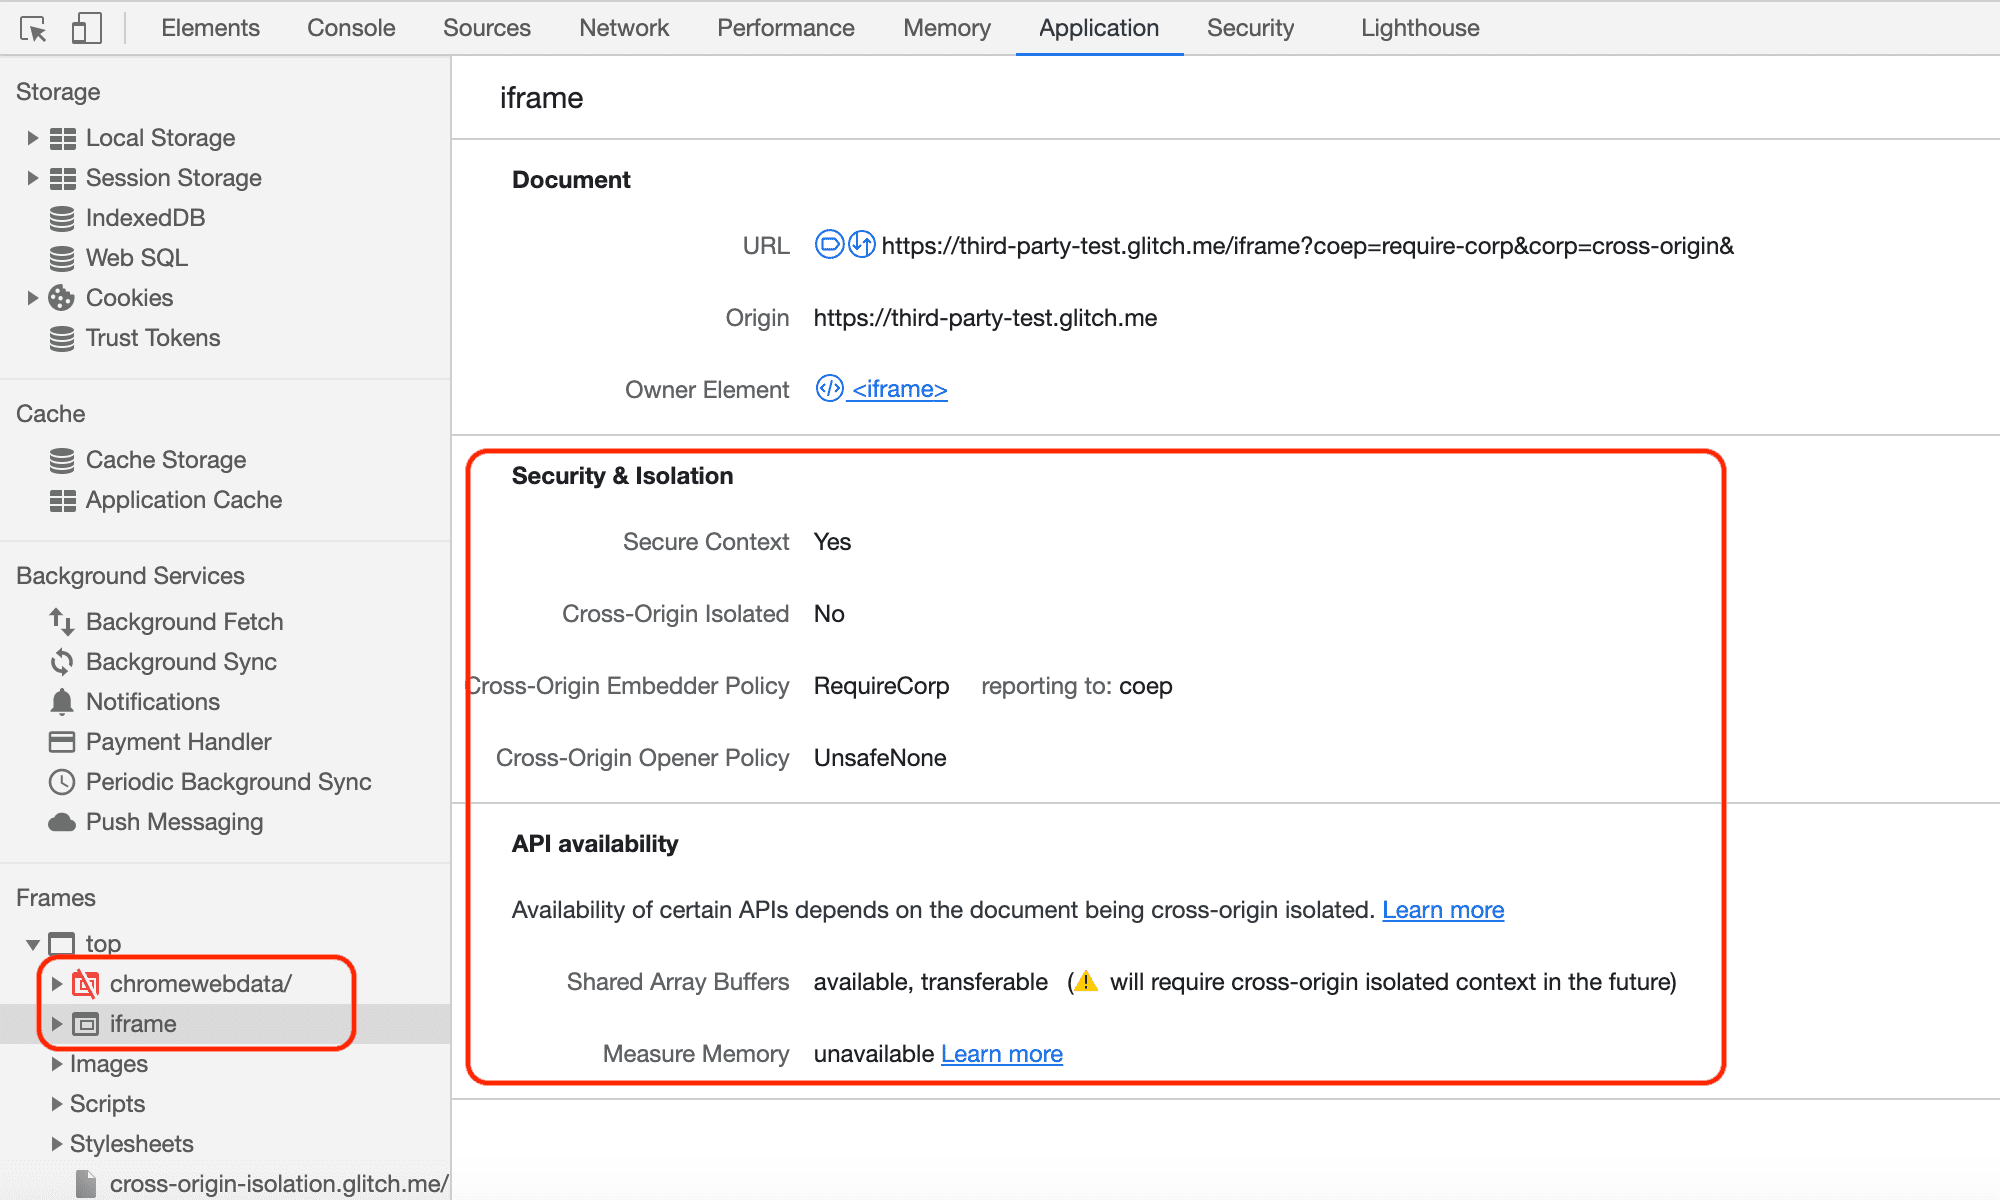Select the Application tab in DevTools
2000x1200 pixels.
(x=1097, y=26)
